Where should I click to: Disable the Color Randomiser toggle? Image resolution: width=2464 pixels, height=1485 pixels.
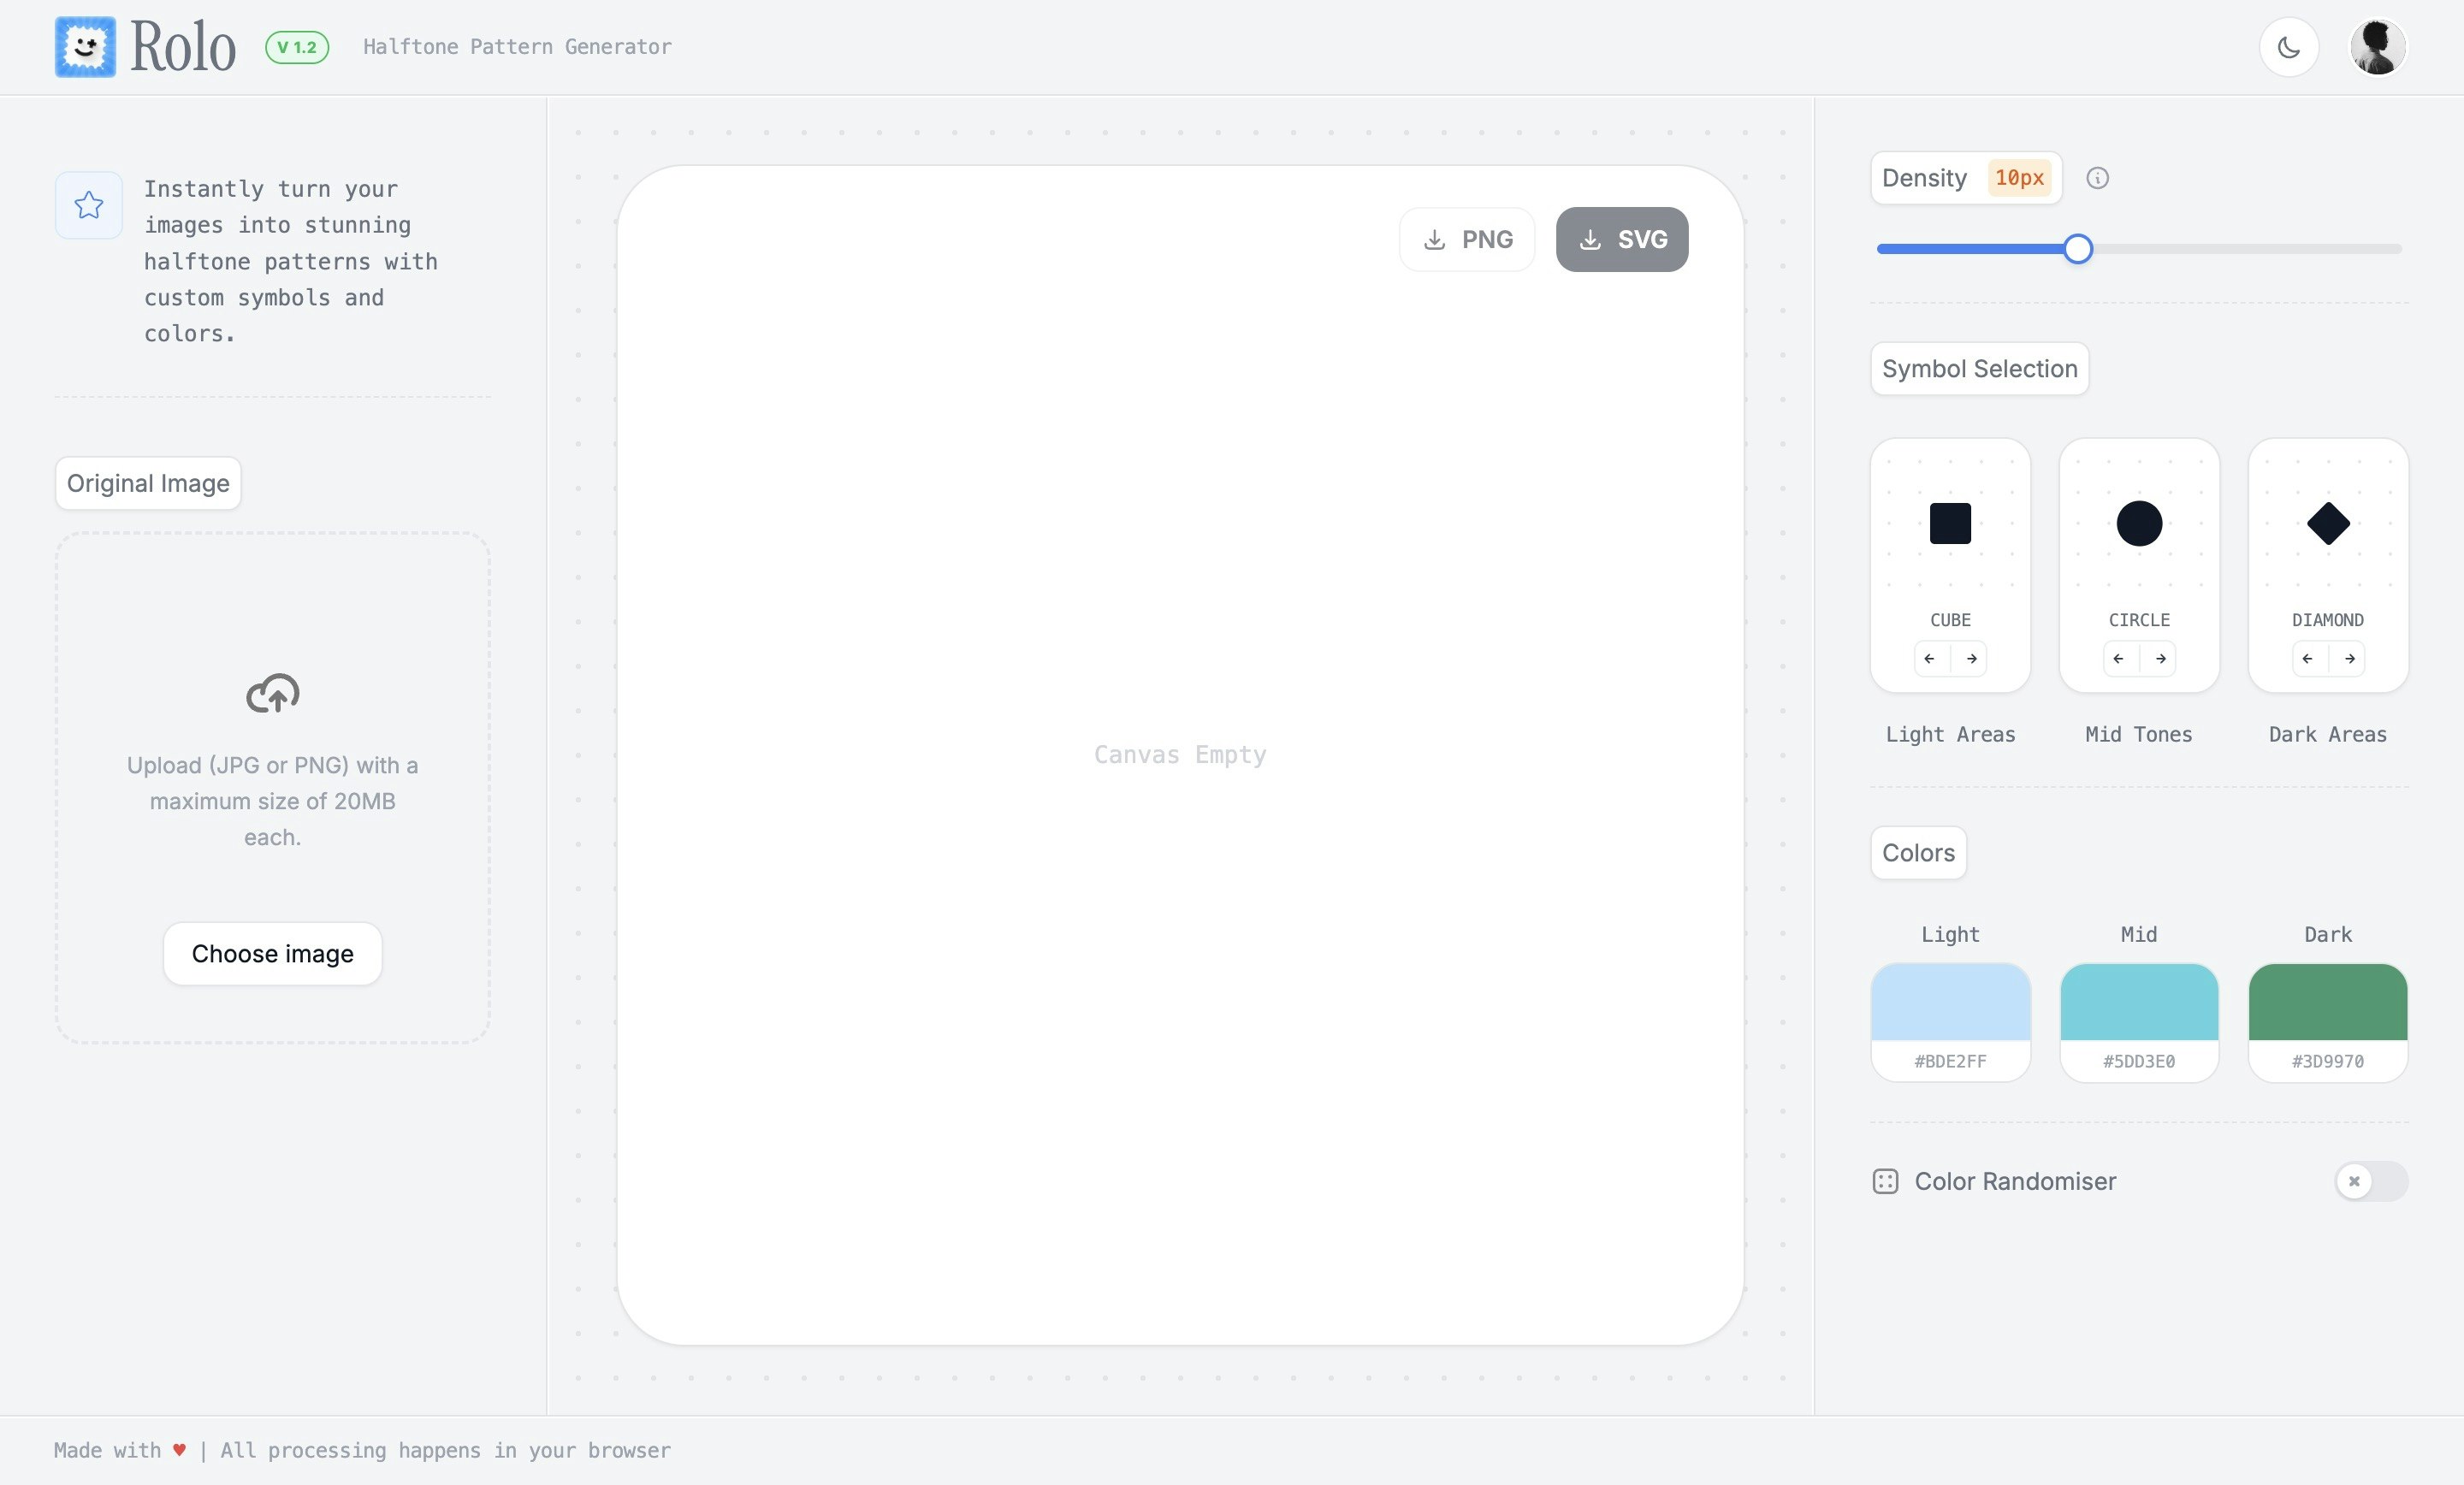(x=2373, y=1181)
